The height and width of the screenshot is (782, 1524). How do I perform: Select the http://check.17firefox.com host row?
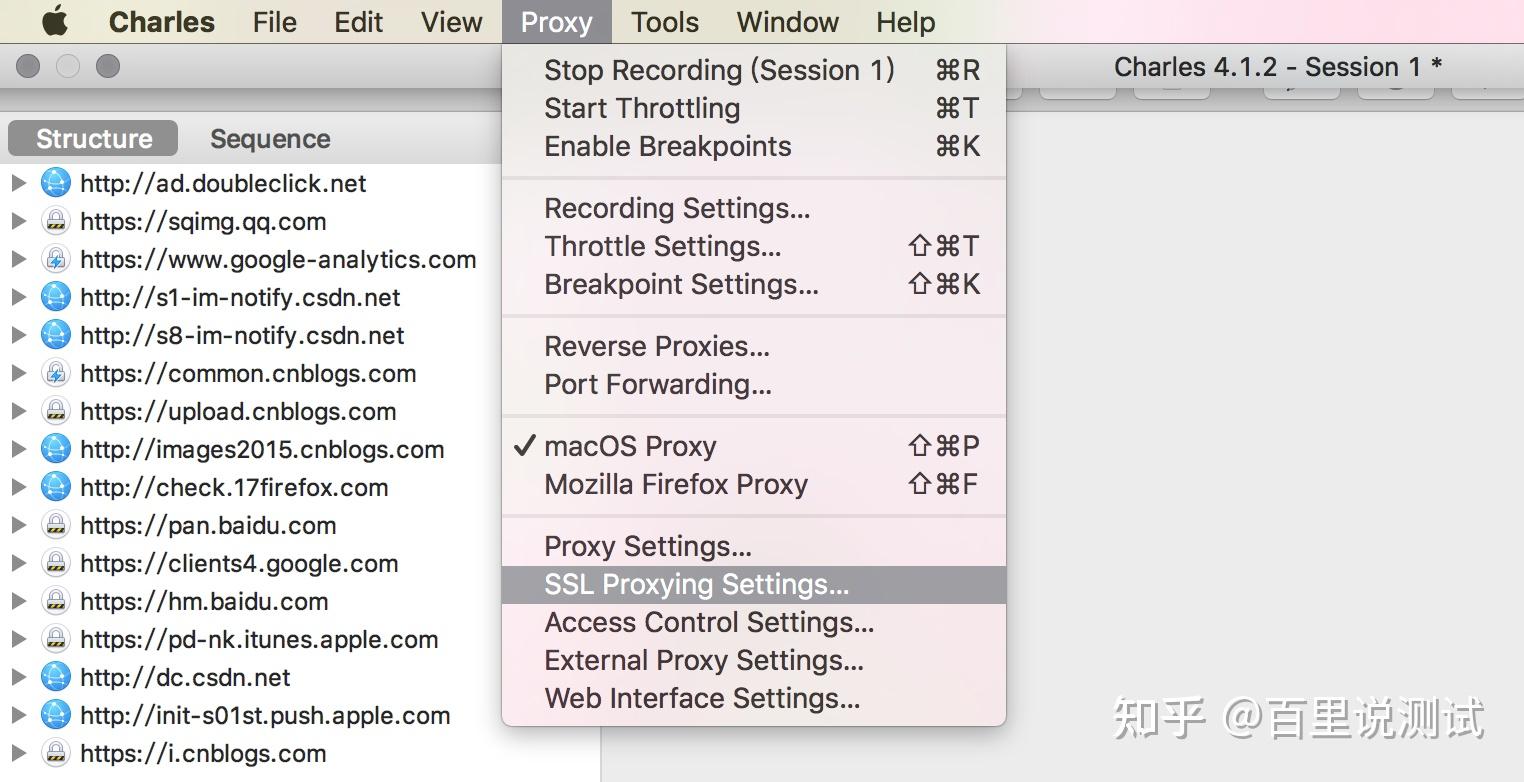click(x=234, y=487)
